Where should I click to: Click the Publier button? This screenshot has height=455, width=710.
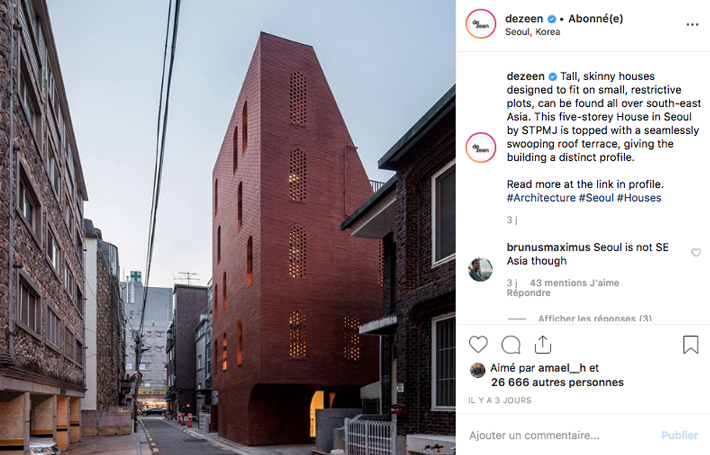point(680,435)
